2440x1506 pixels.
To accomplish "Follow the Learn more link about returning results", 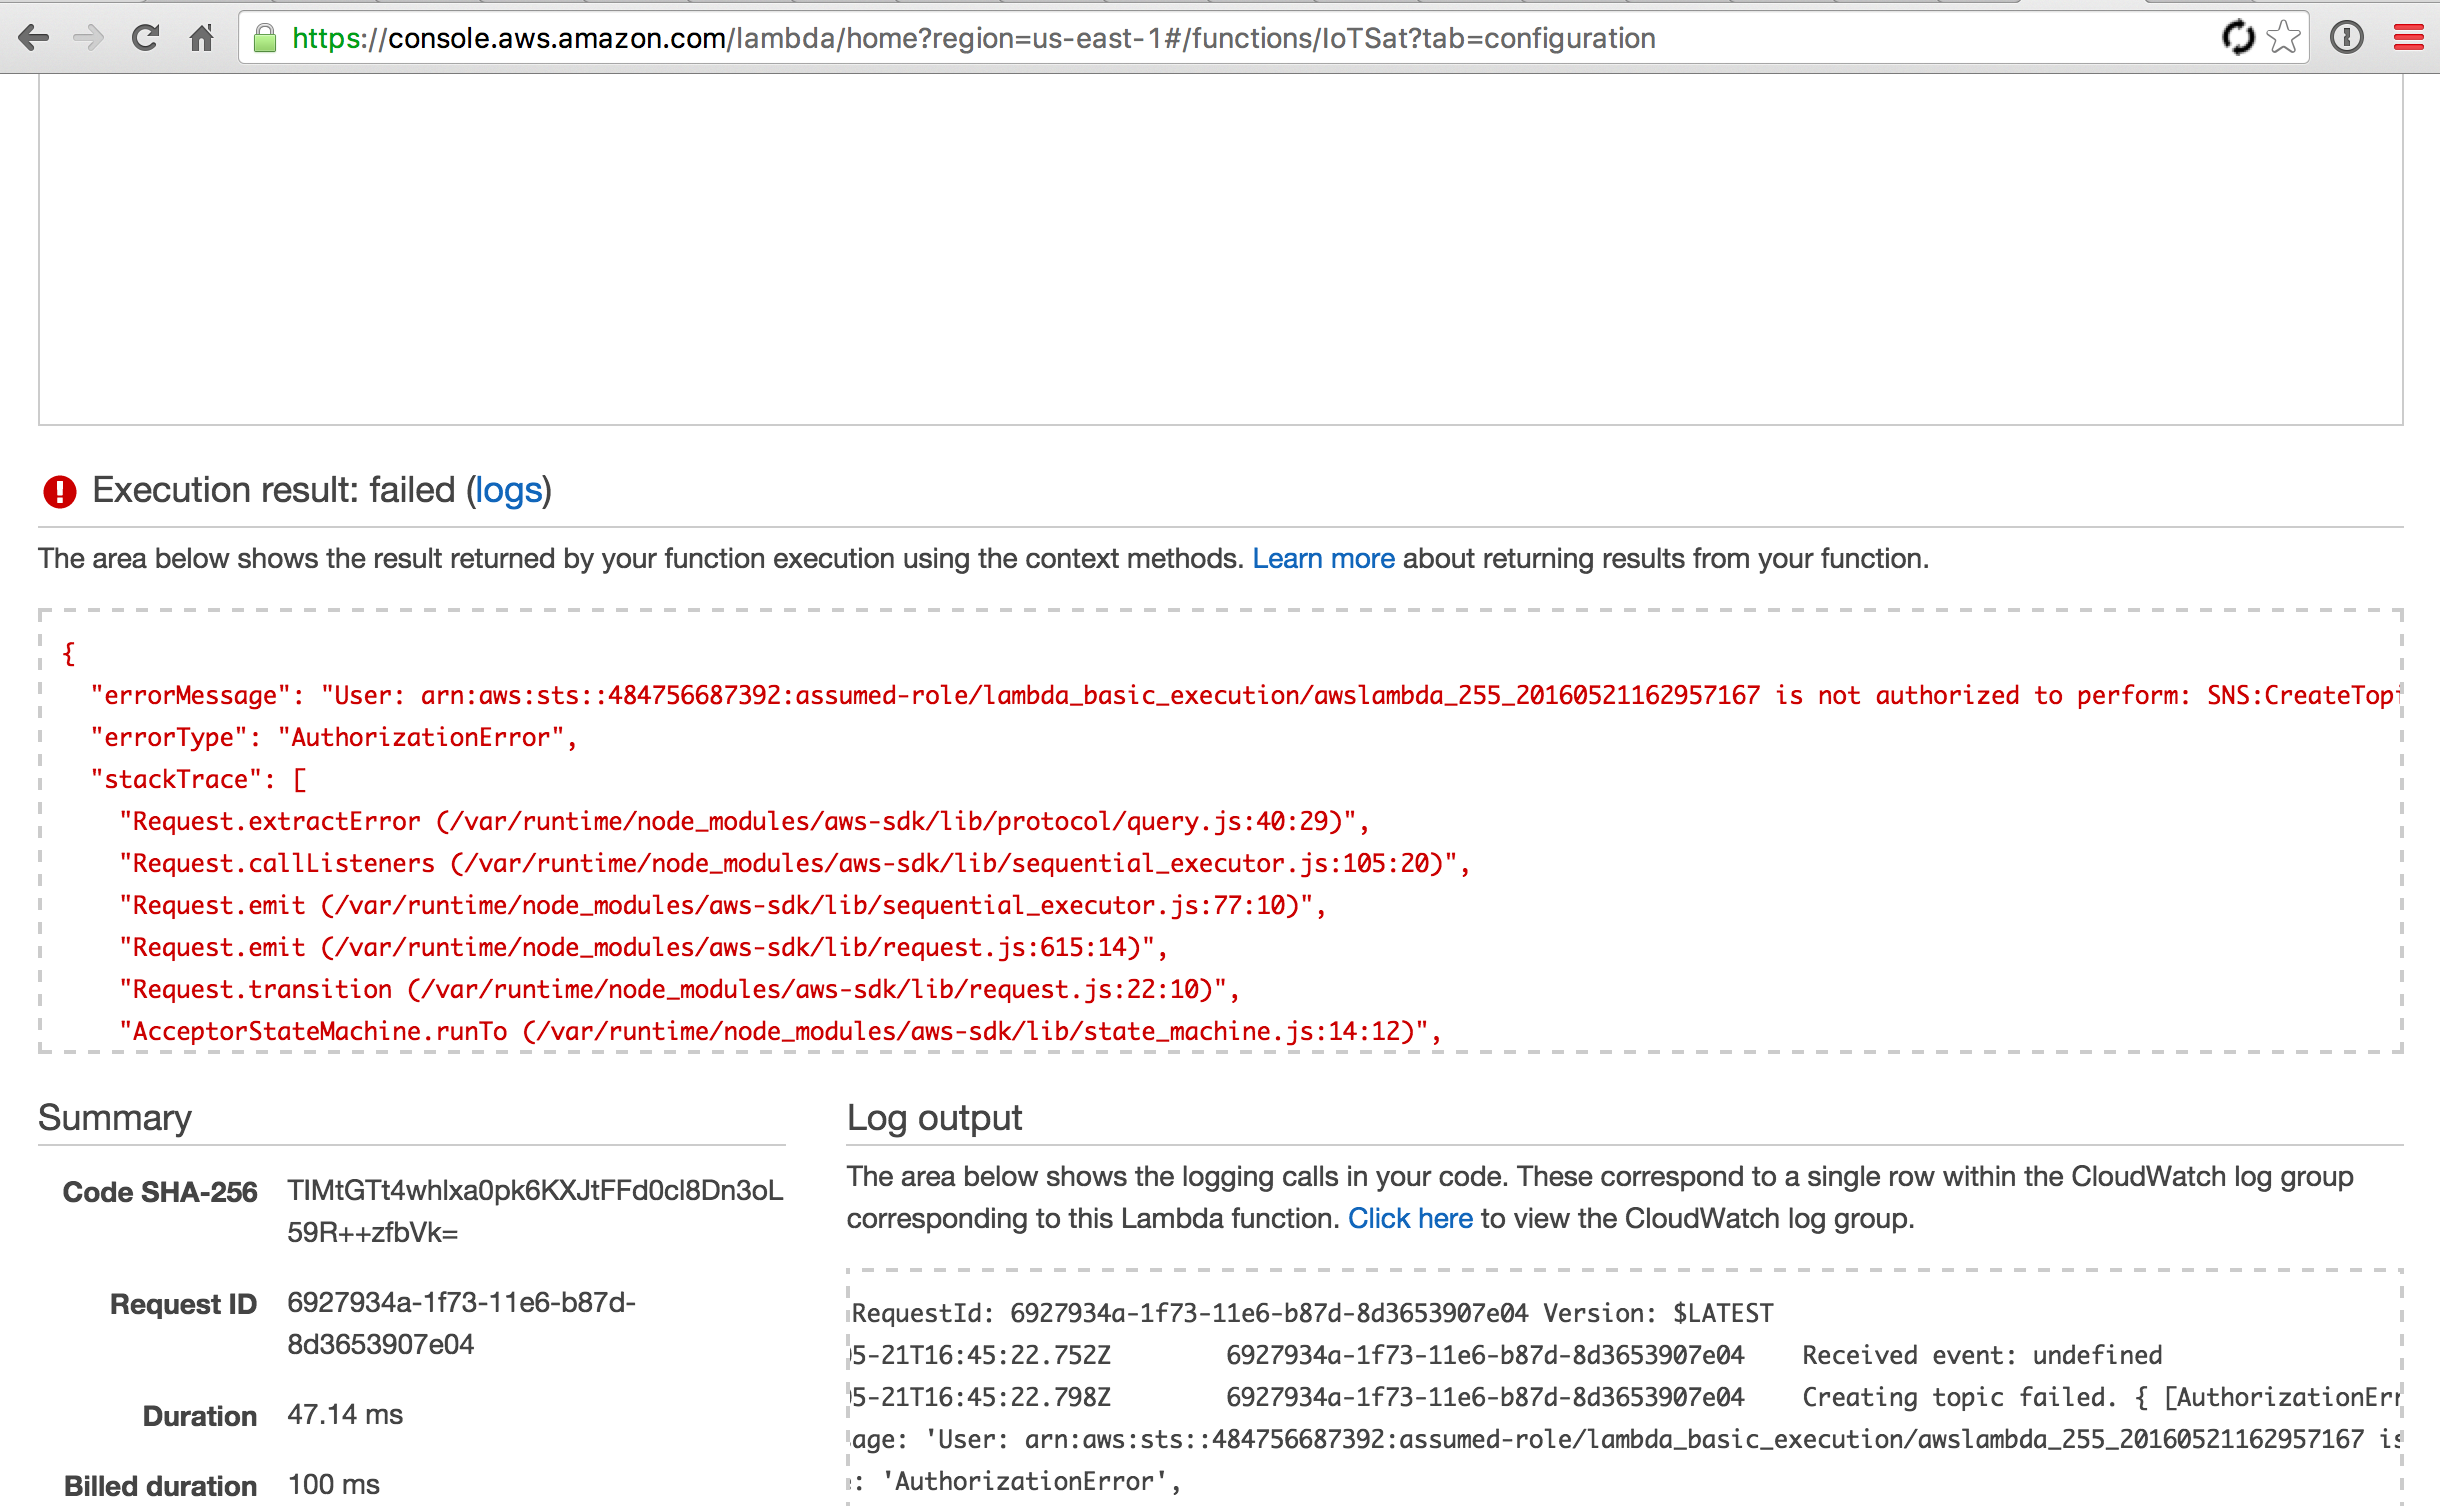I will tap(1323, 558).
